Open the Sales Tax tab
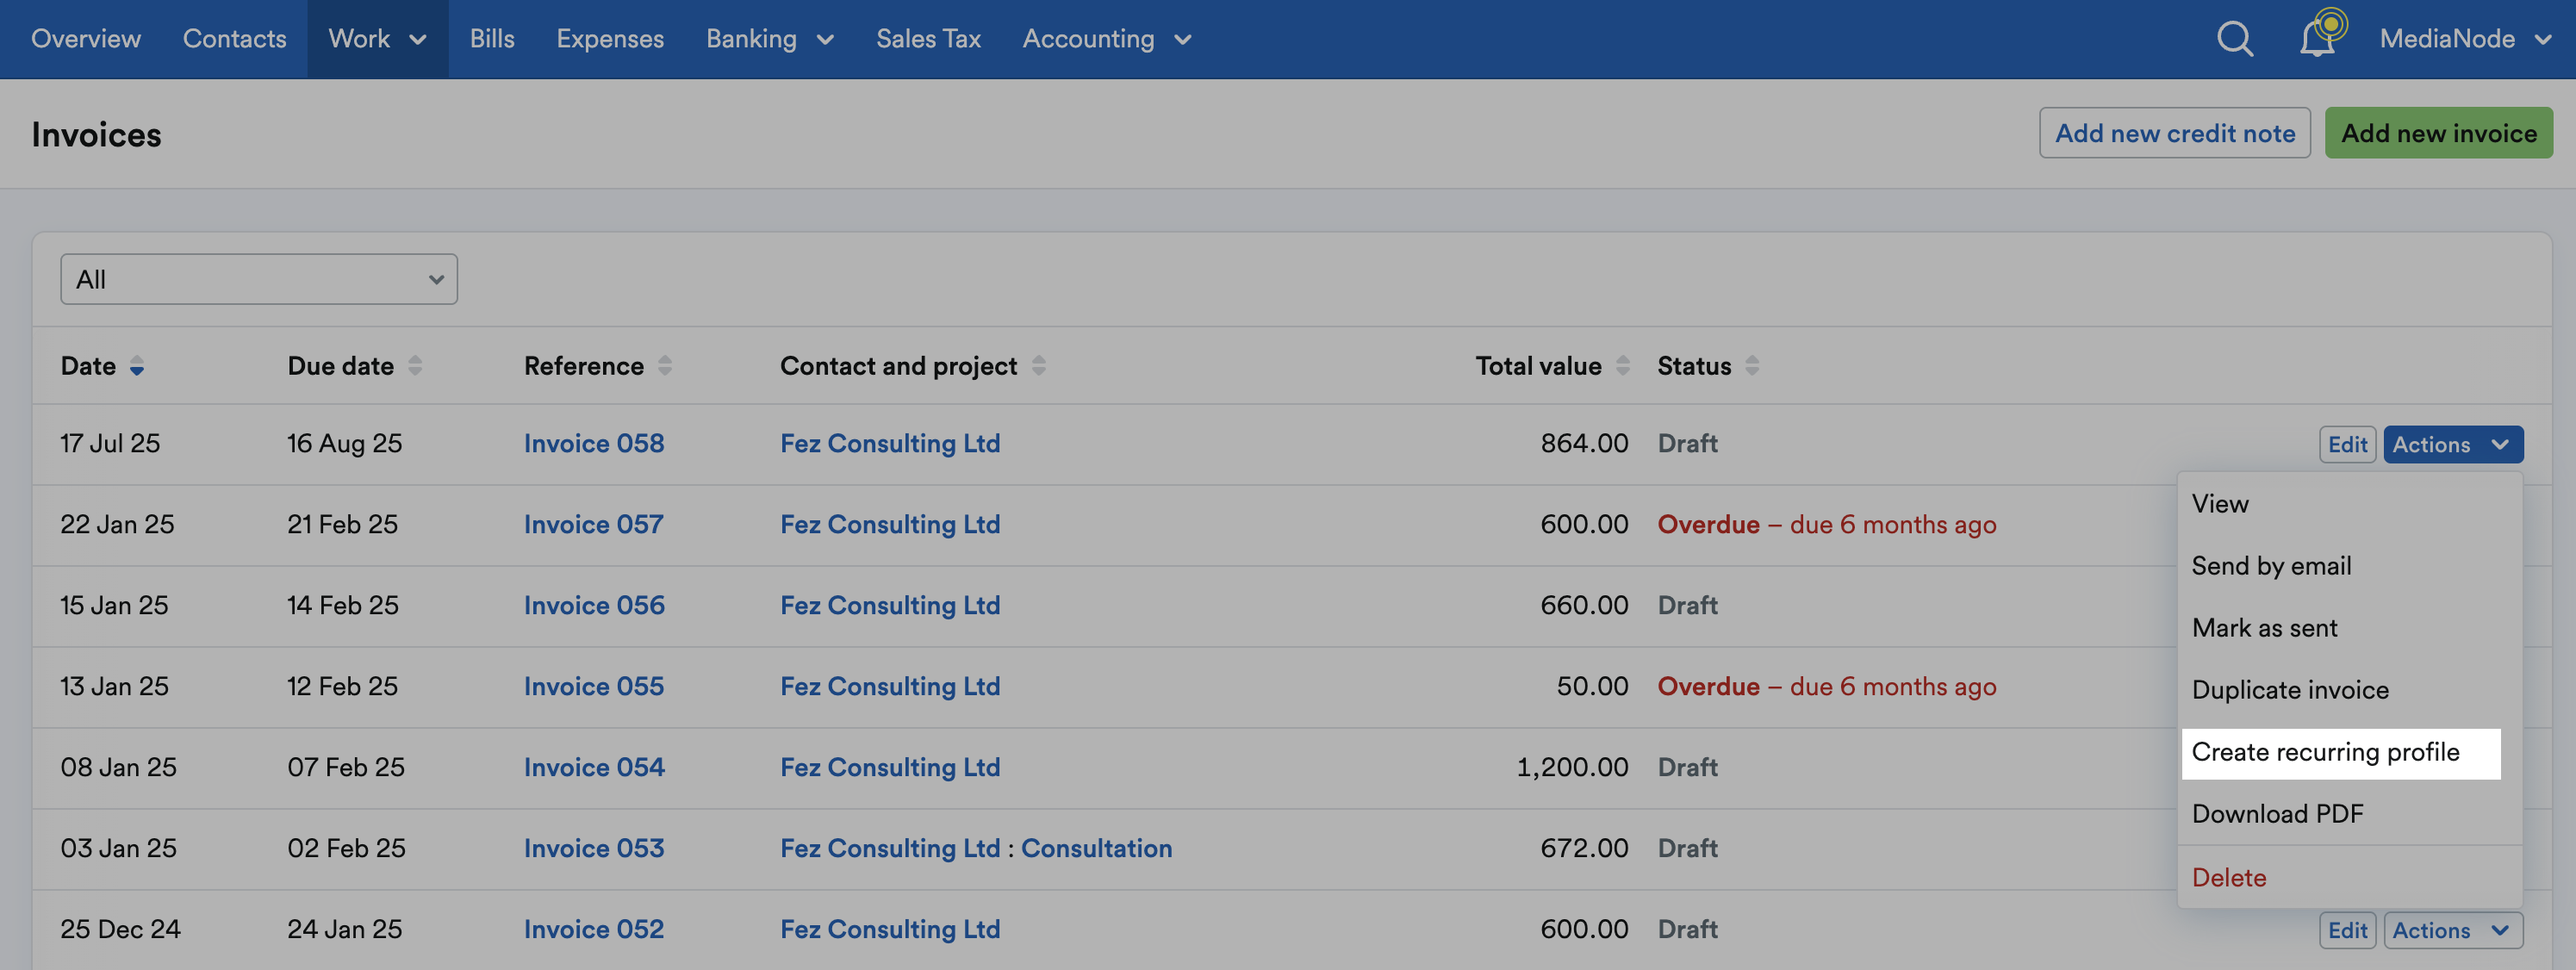The height and width of the screenshot is (970, 2576). click(x=928, y=39)
